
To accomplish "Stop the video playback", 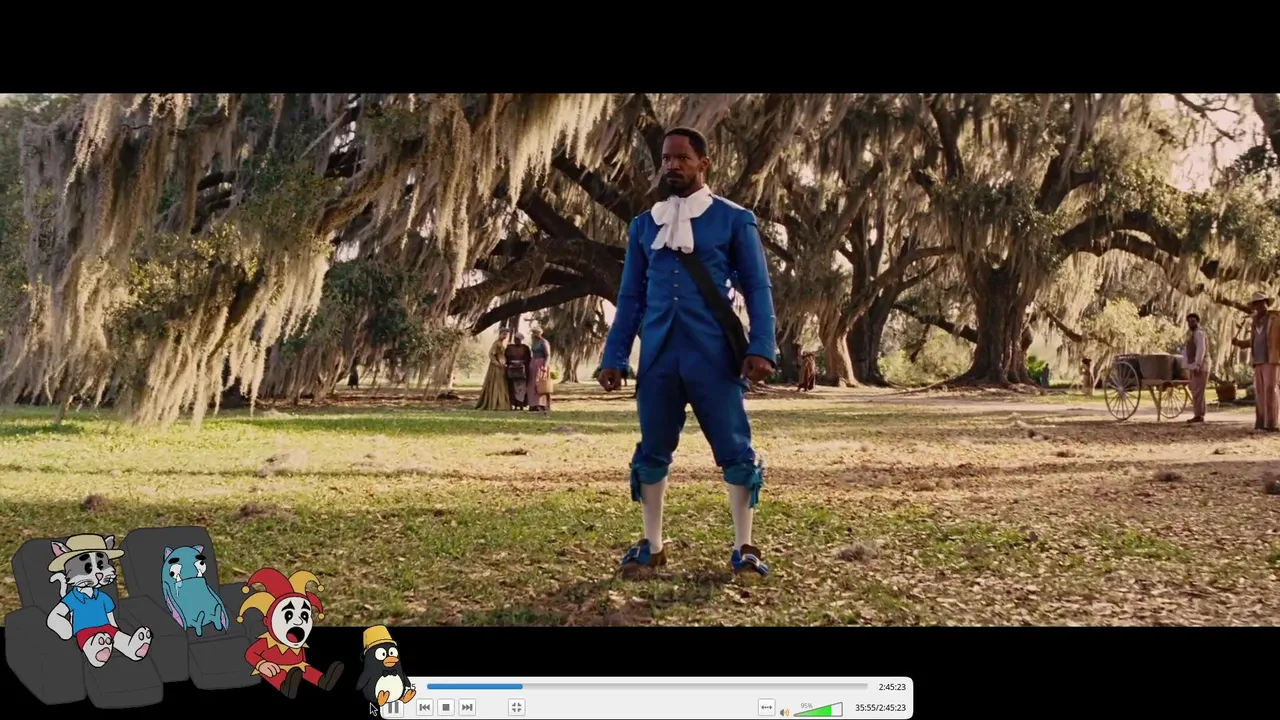I will tap(446, 707).
